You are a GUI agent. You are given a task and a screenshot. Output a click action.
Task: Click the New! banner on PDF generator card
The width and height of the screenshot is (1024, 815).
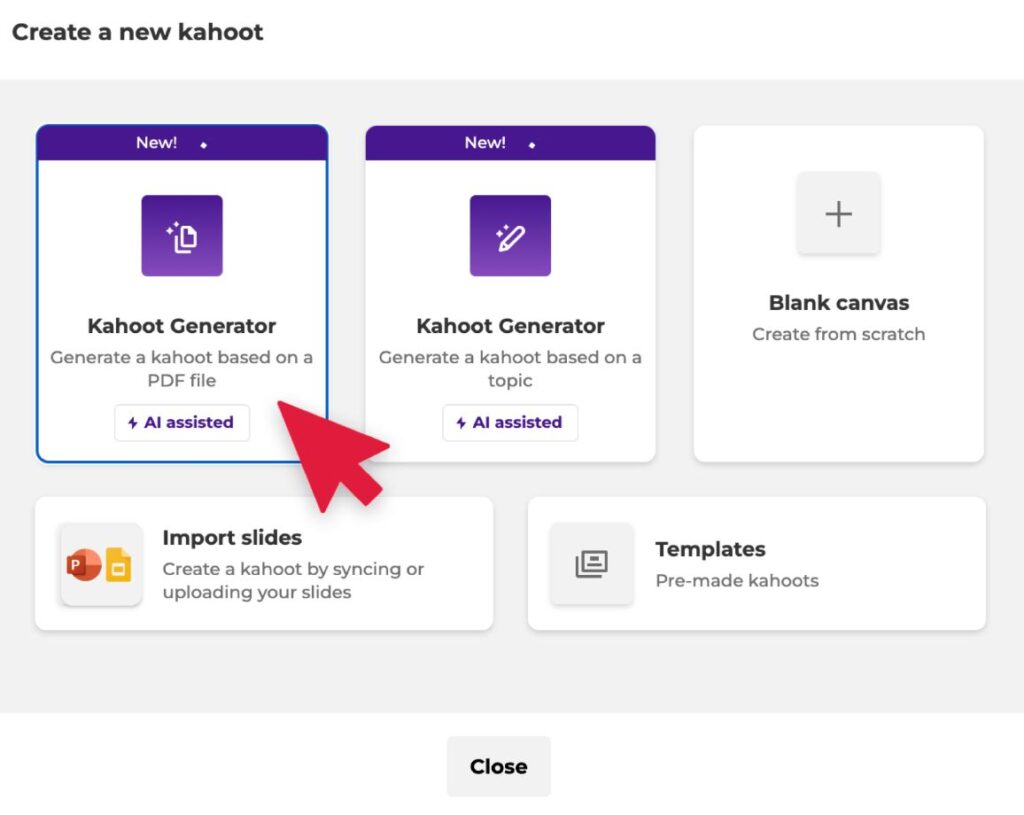point(182,142)
